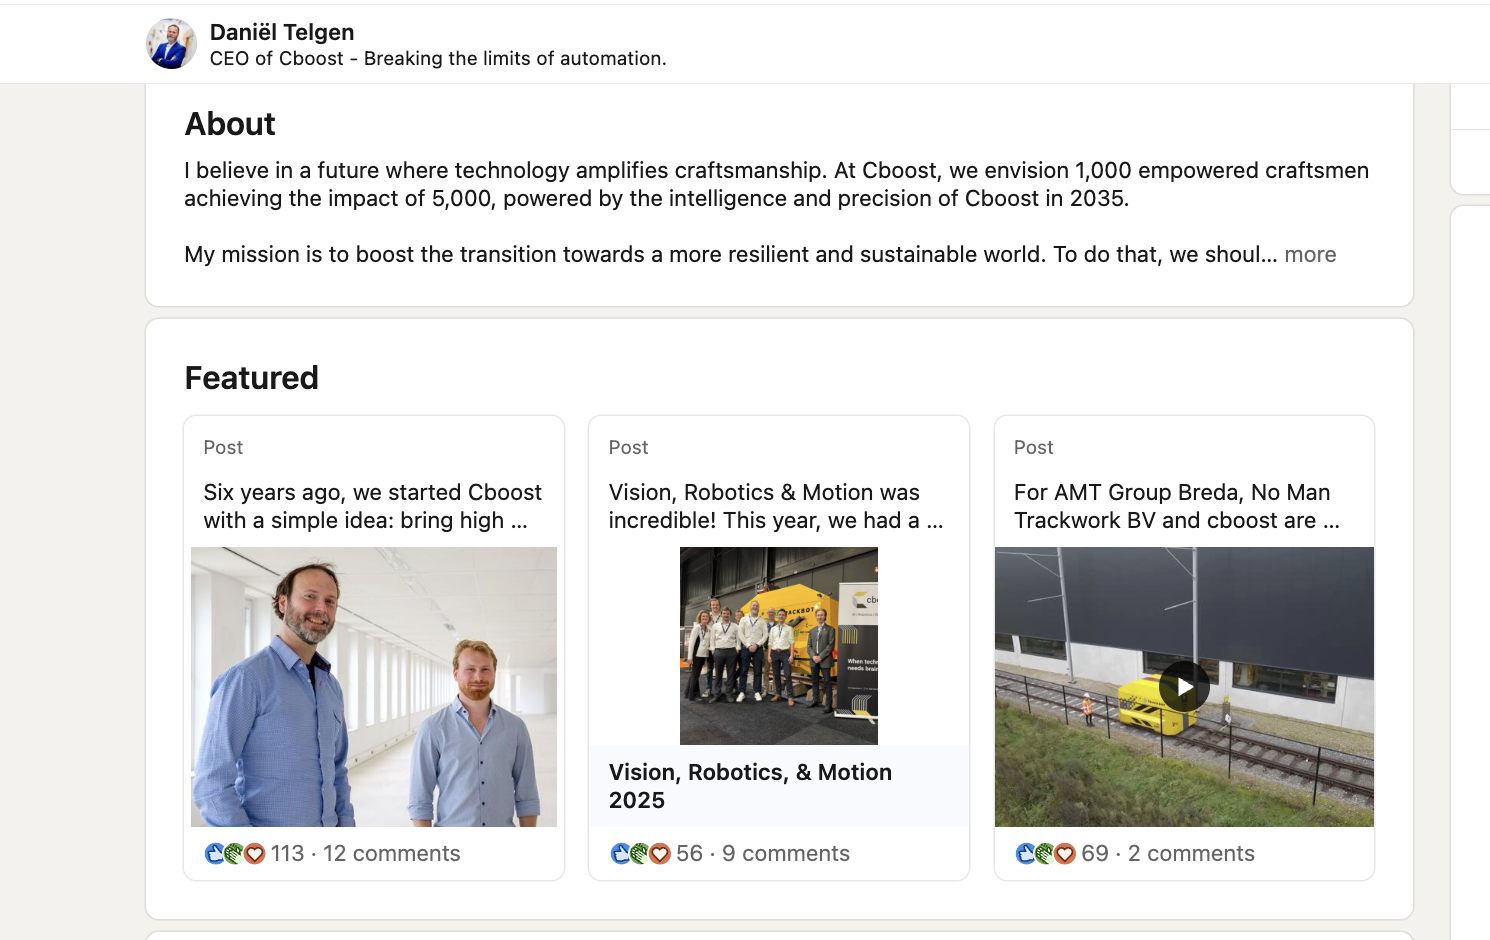Play the AMT Group Breda video
Image resolution: width=1490 pixels, height=940 pixels.
[x=1184, y=687]
